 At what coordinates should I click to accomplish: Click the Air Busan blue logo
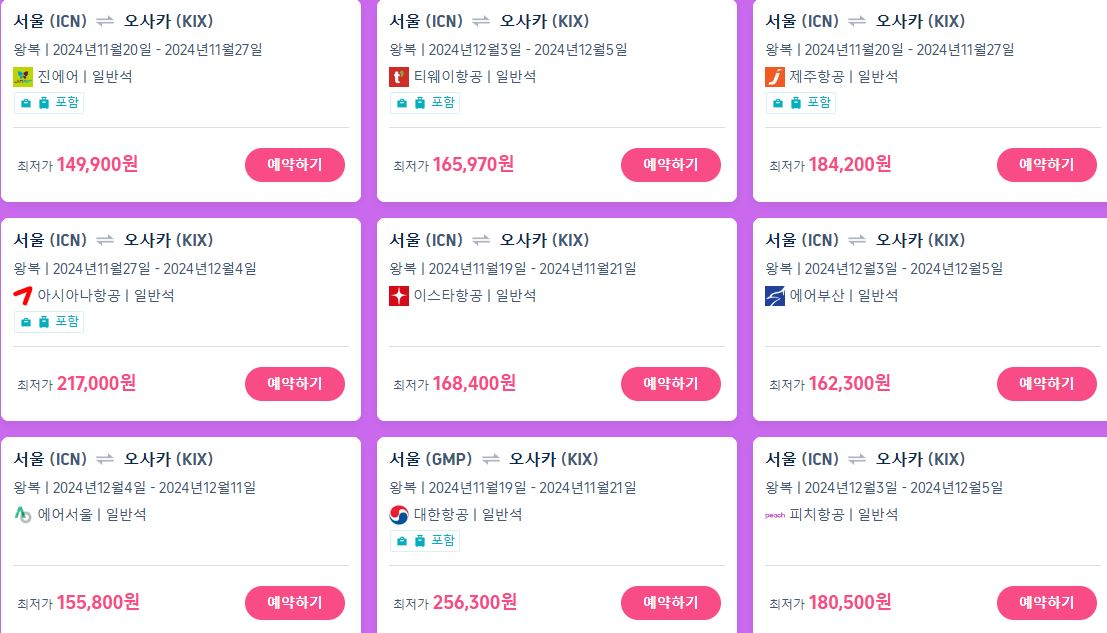click(x=774, y=295)
